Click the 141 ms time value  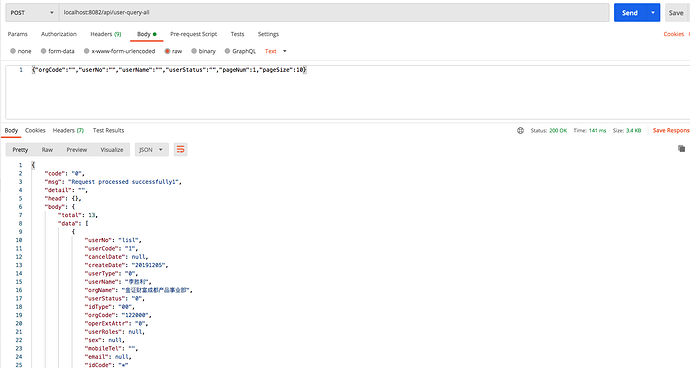click(x=598, y=130)
